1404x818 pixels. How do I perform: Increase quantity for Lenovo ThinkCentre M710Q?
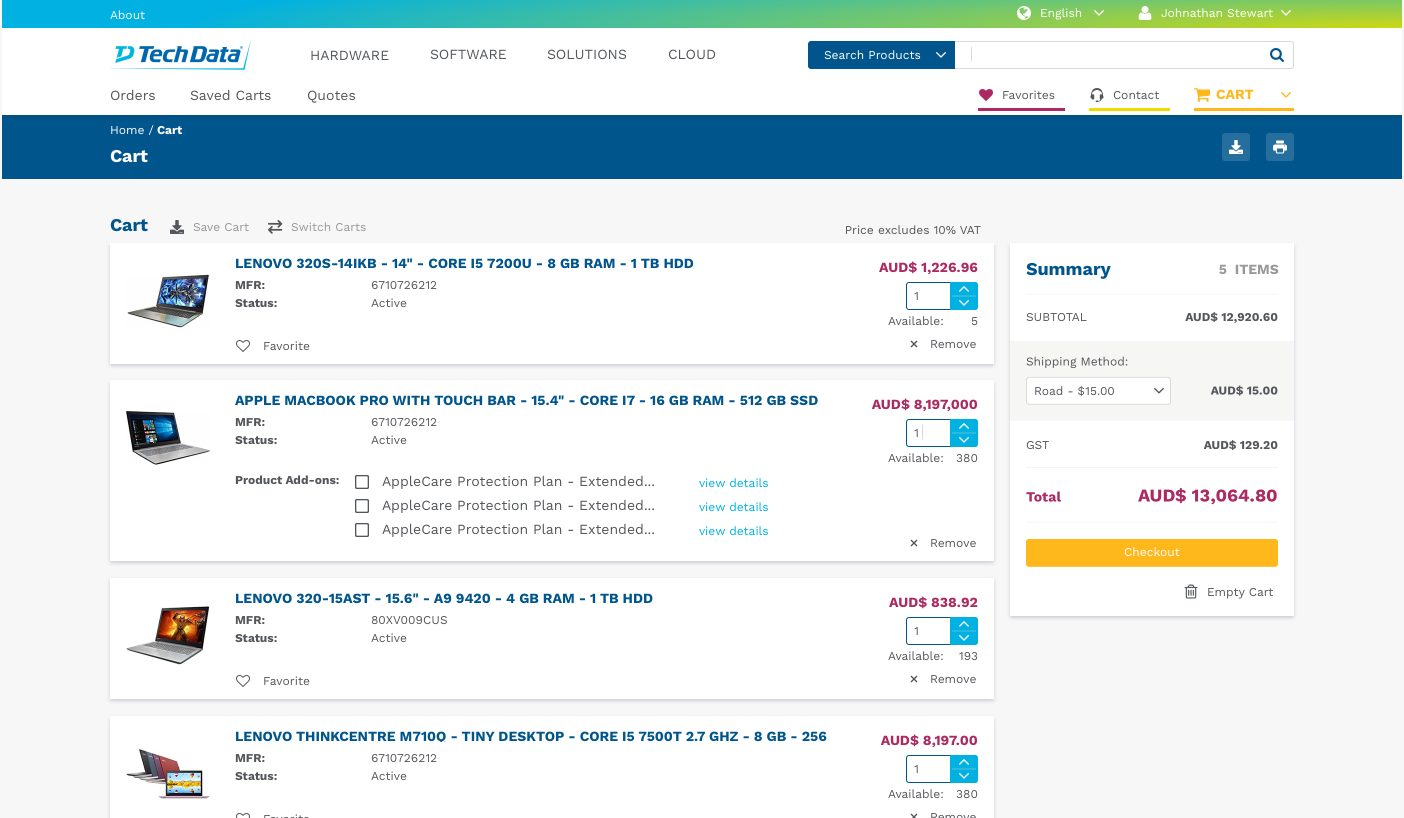pos(964,762)
